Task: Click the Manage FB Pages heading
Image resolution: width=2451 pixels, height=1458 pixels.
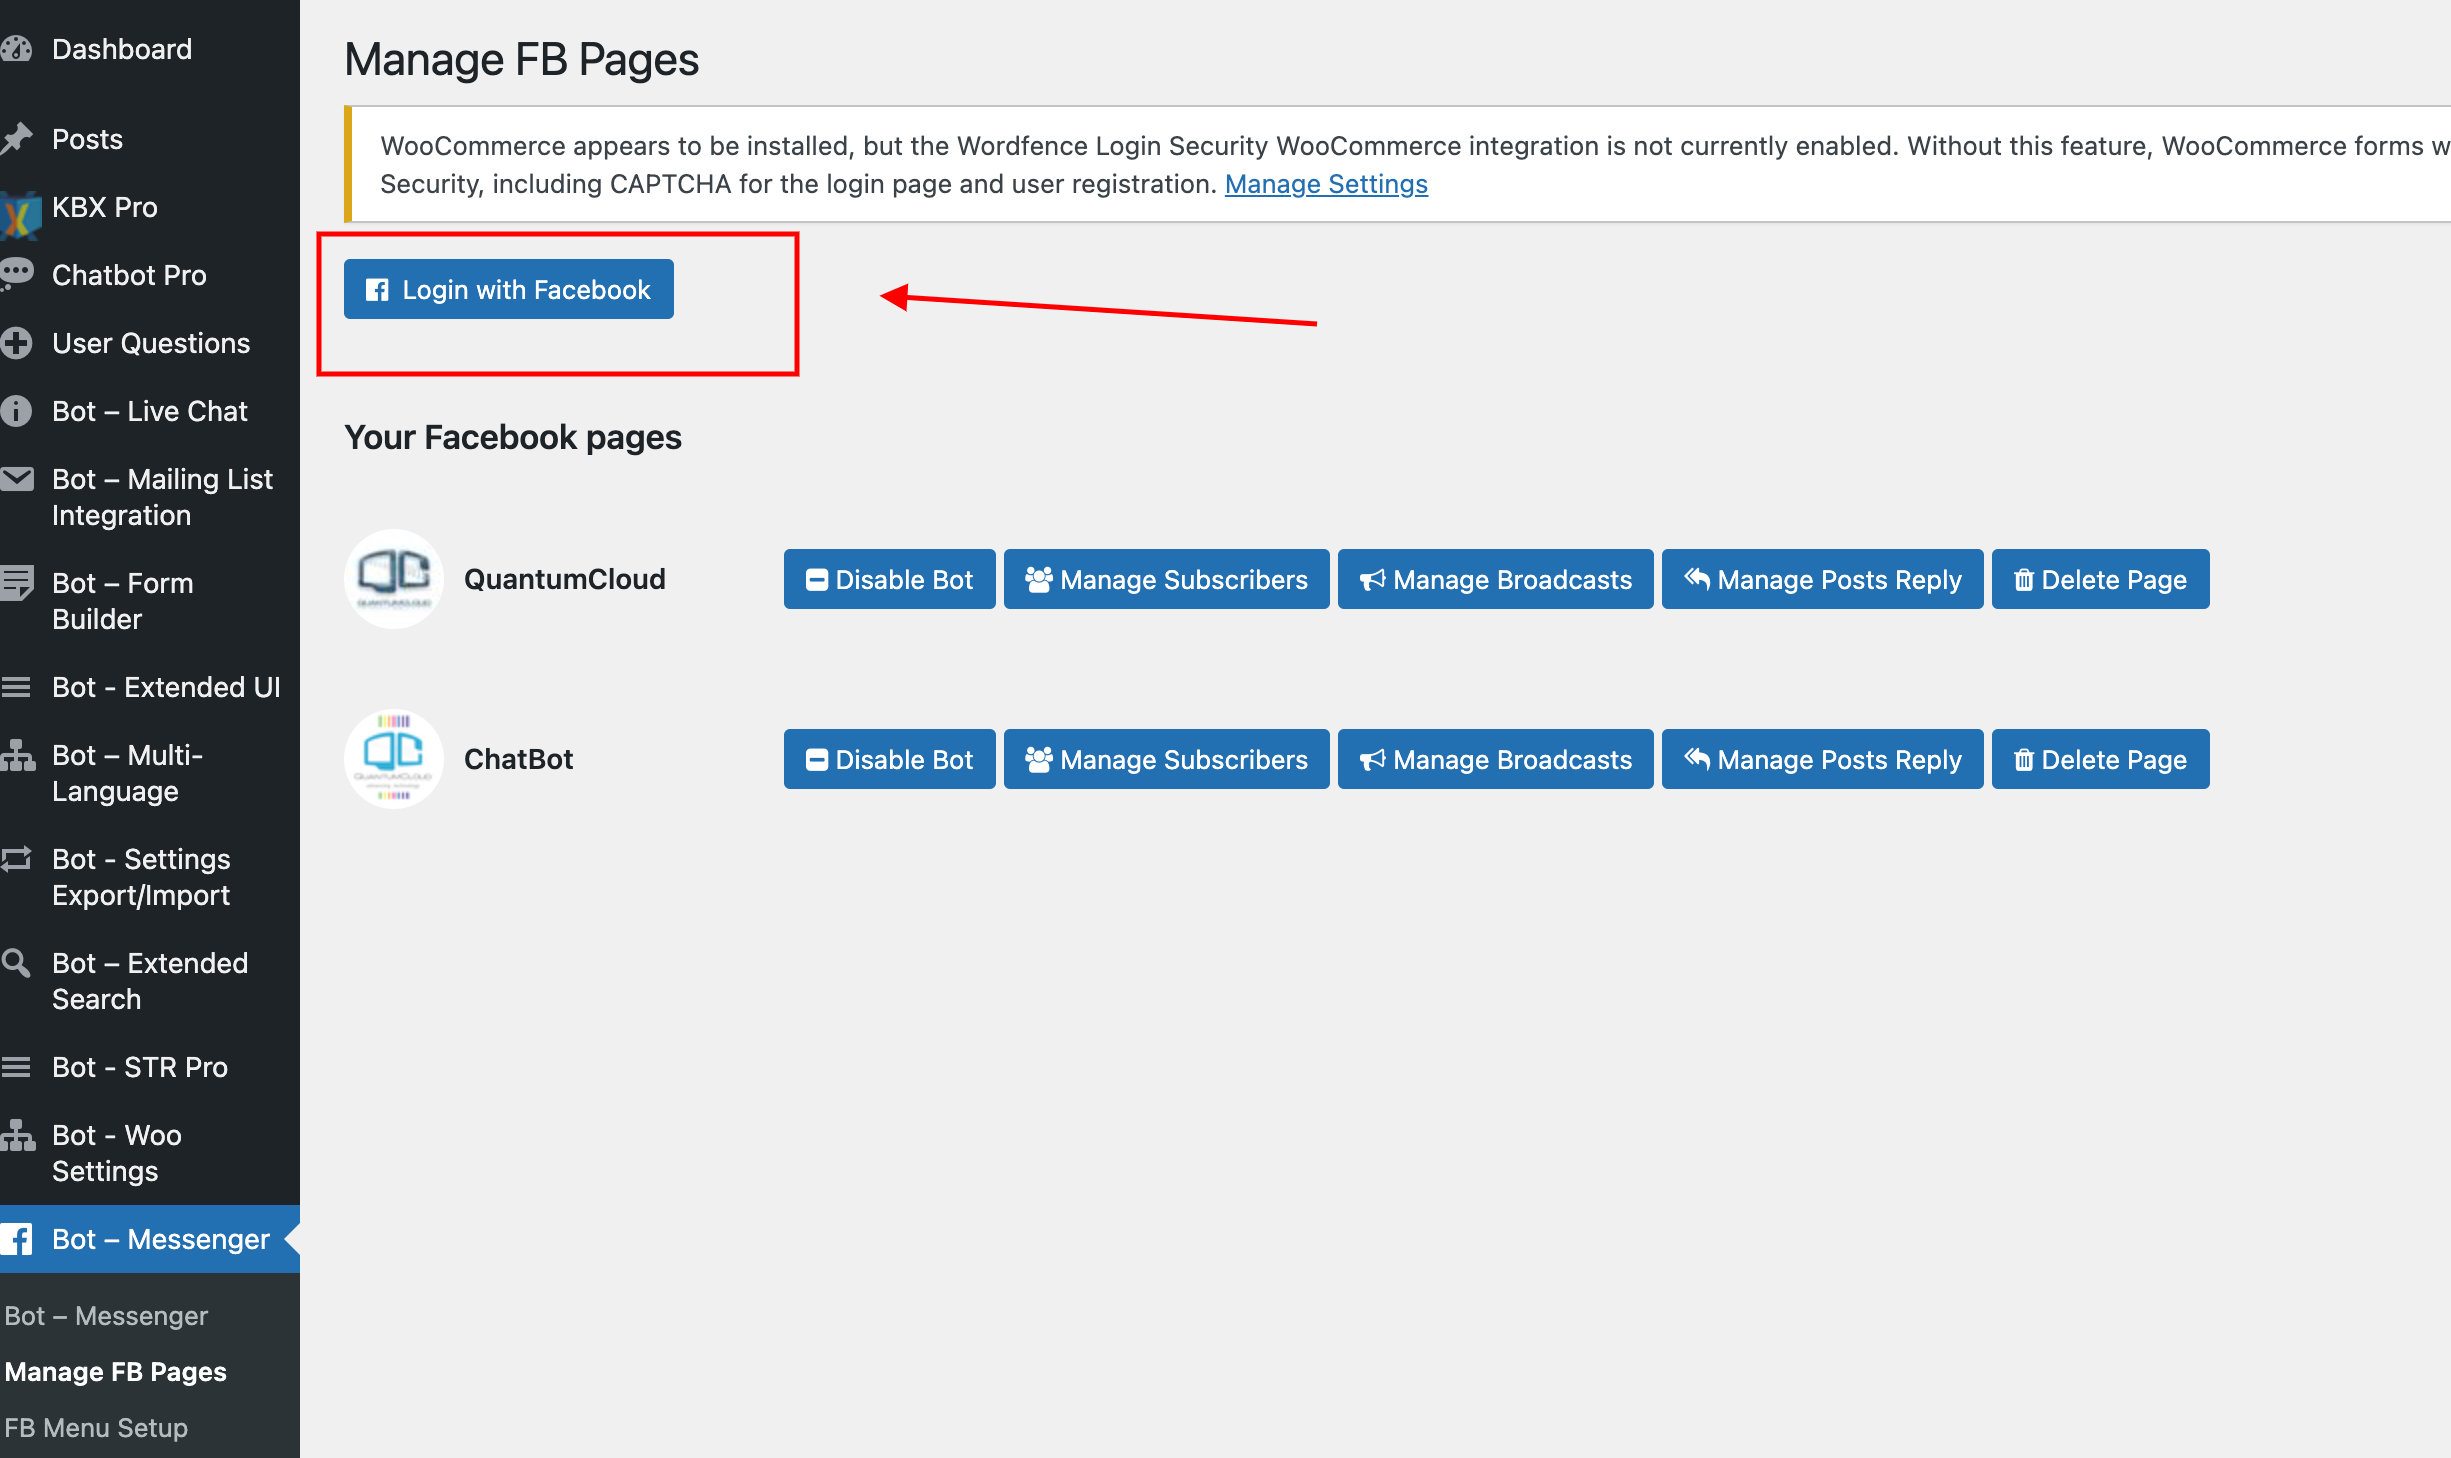Action: (x=522, y=60)
